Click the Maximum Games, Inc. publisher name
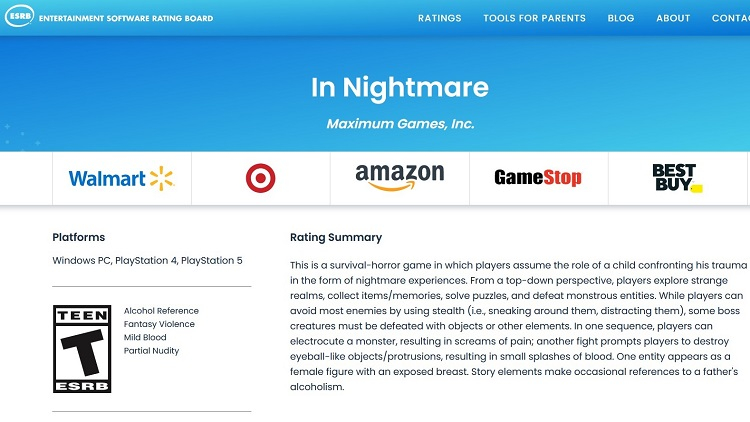This screenshot has height=422, width=750. (x=400, y=124)
